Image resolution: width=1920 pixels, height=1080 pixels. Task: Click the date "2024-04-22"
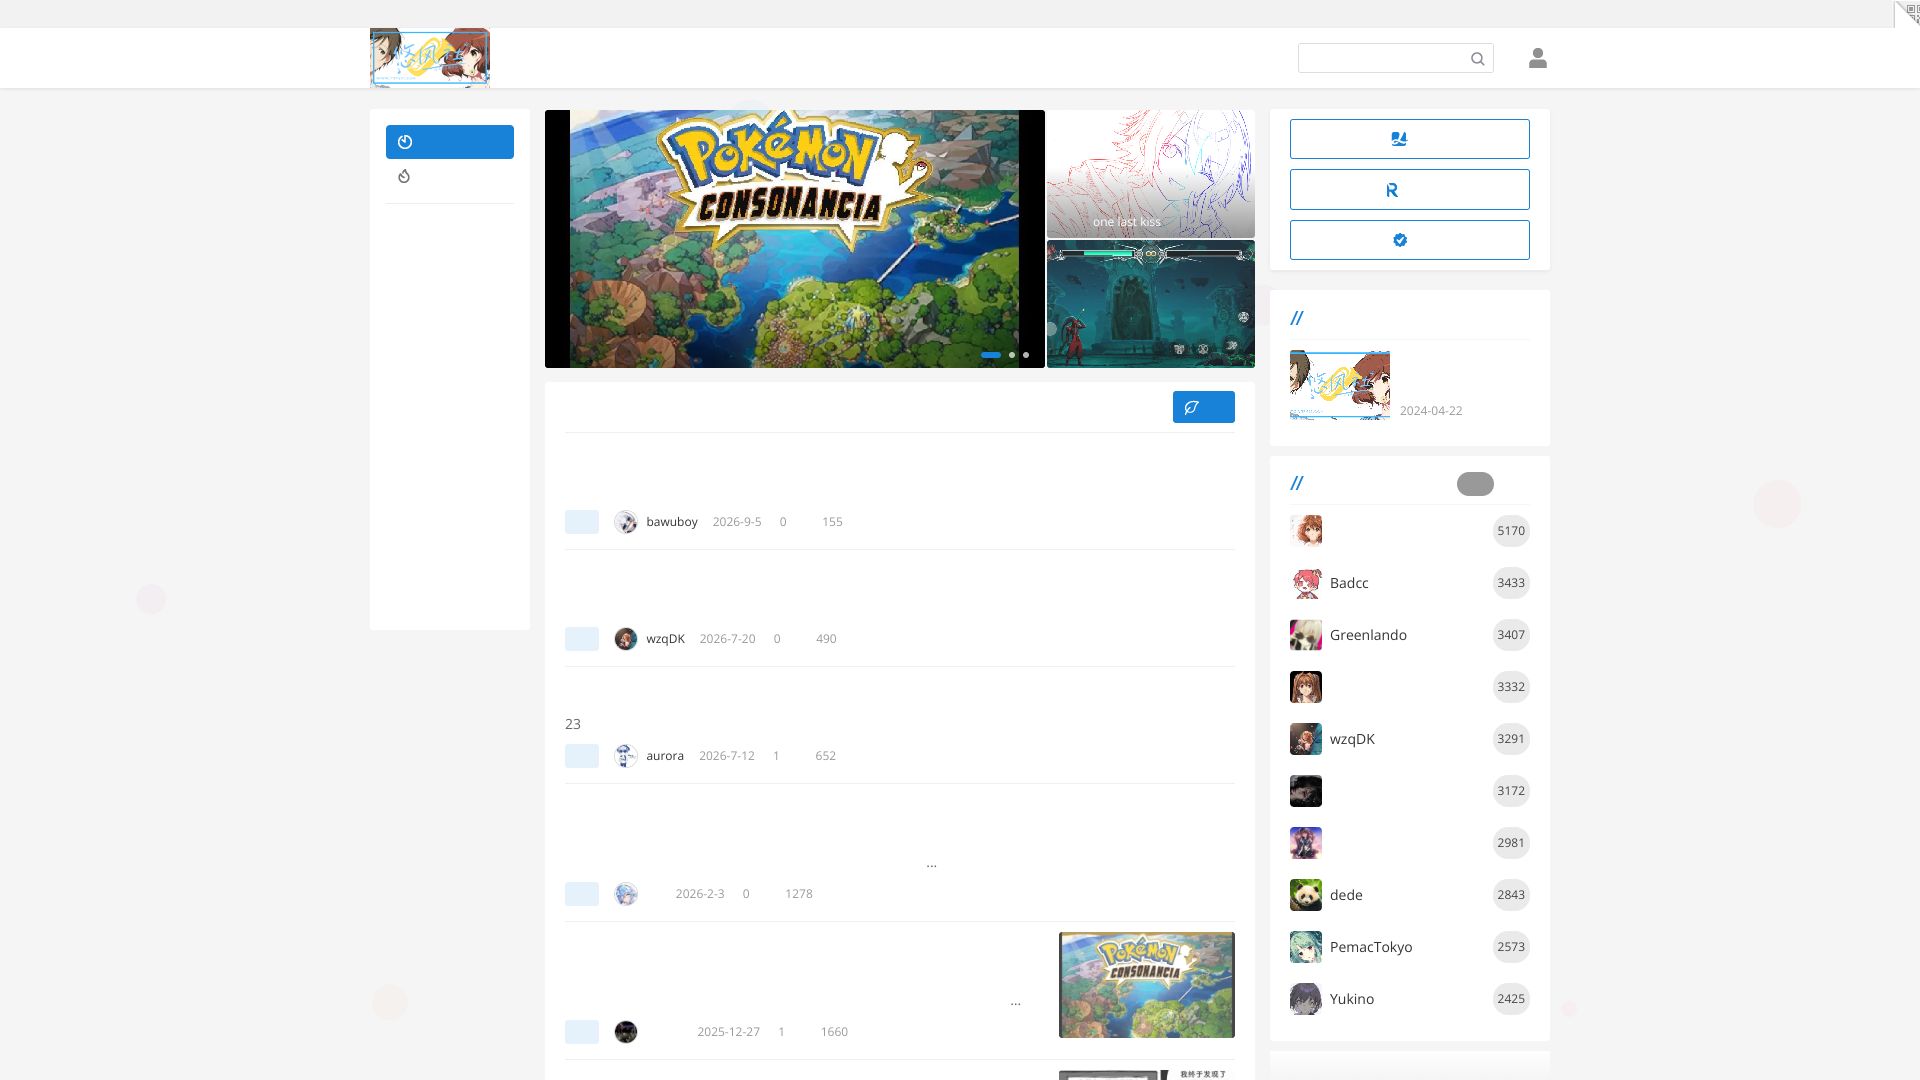pos(1431,411)
